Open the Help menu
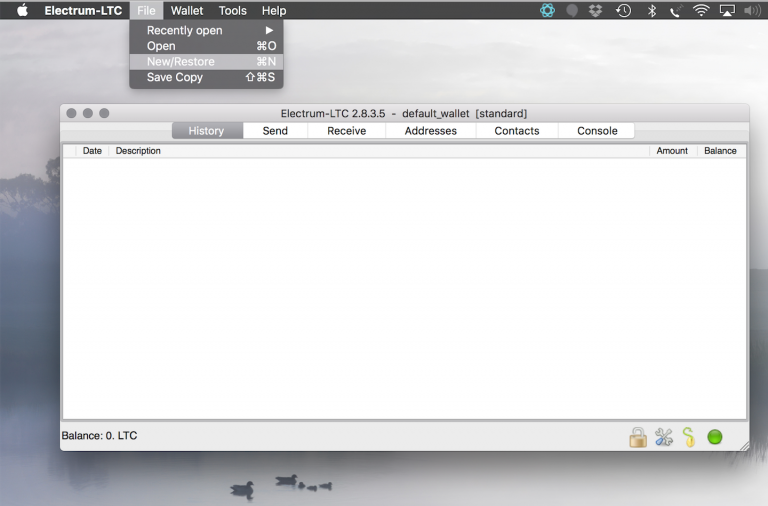This screenshot has width=768, height=506. [274, 10]
